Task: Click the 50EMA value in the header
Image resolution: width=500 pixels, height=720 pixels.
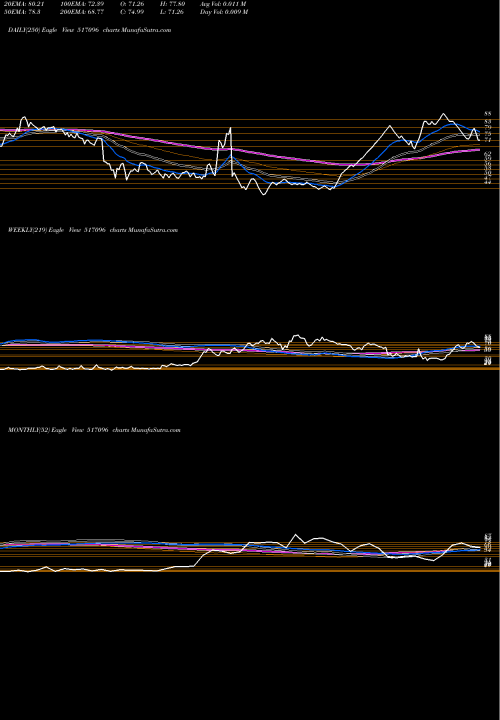Action: tap(20, 12)
